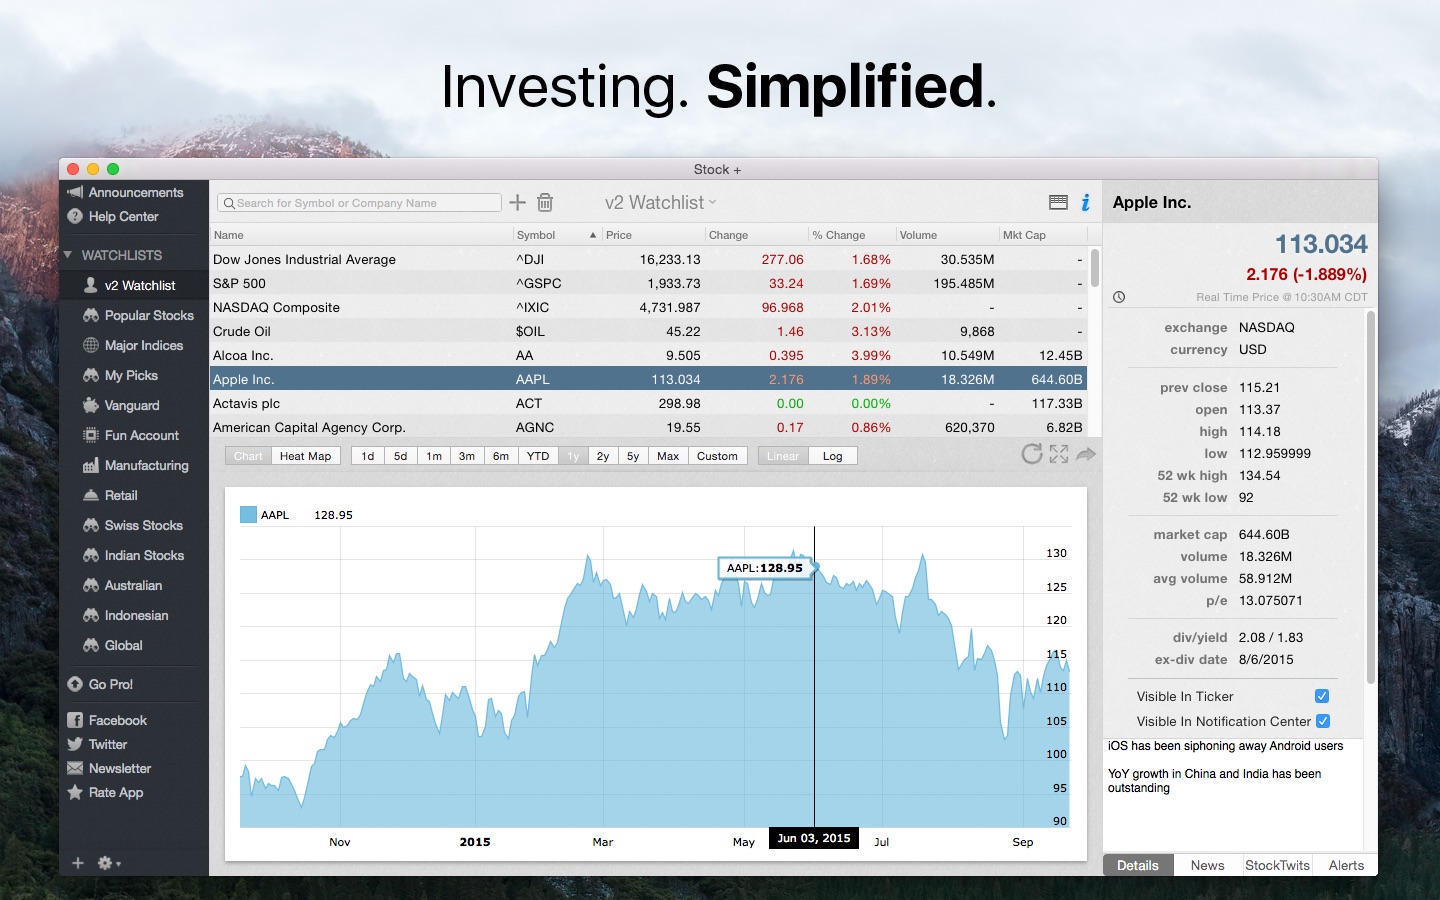This screenshot has height=900, width=1440.
Task: Set a custom chart range with Custom button
Action: tap(718, 455)
